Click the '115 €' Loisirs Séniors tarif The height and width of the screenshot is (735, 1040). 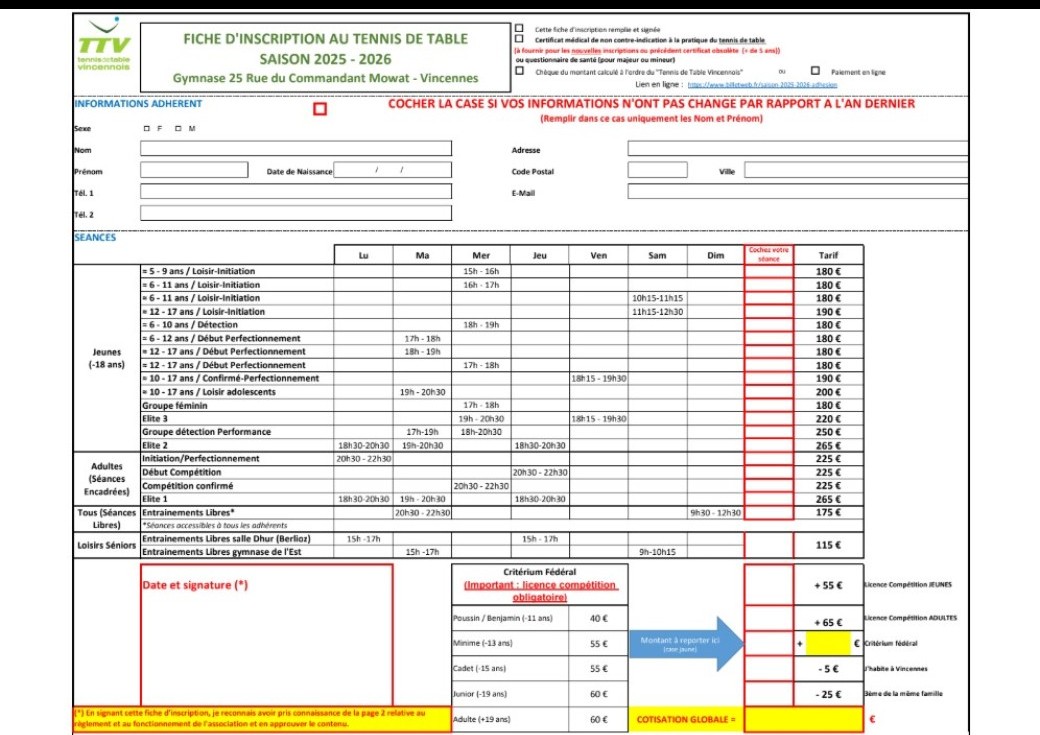828,545
